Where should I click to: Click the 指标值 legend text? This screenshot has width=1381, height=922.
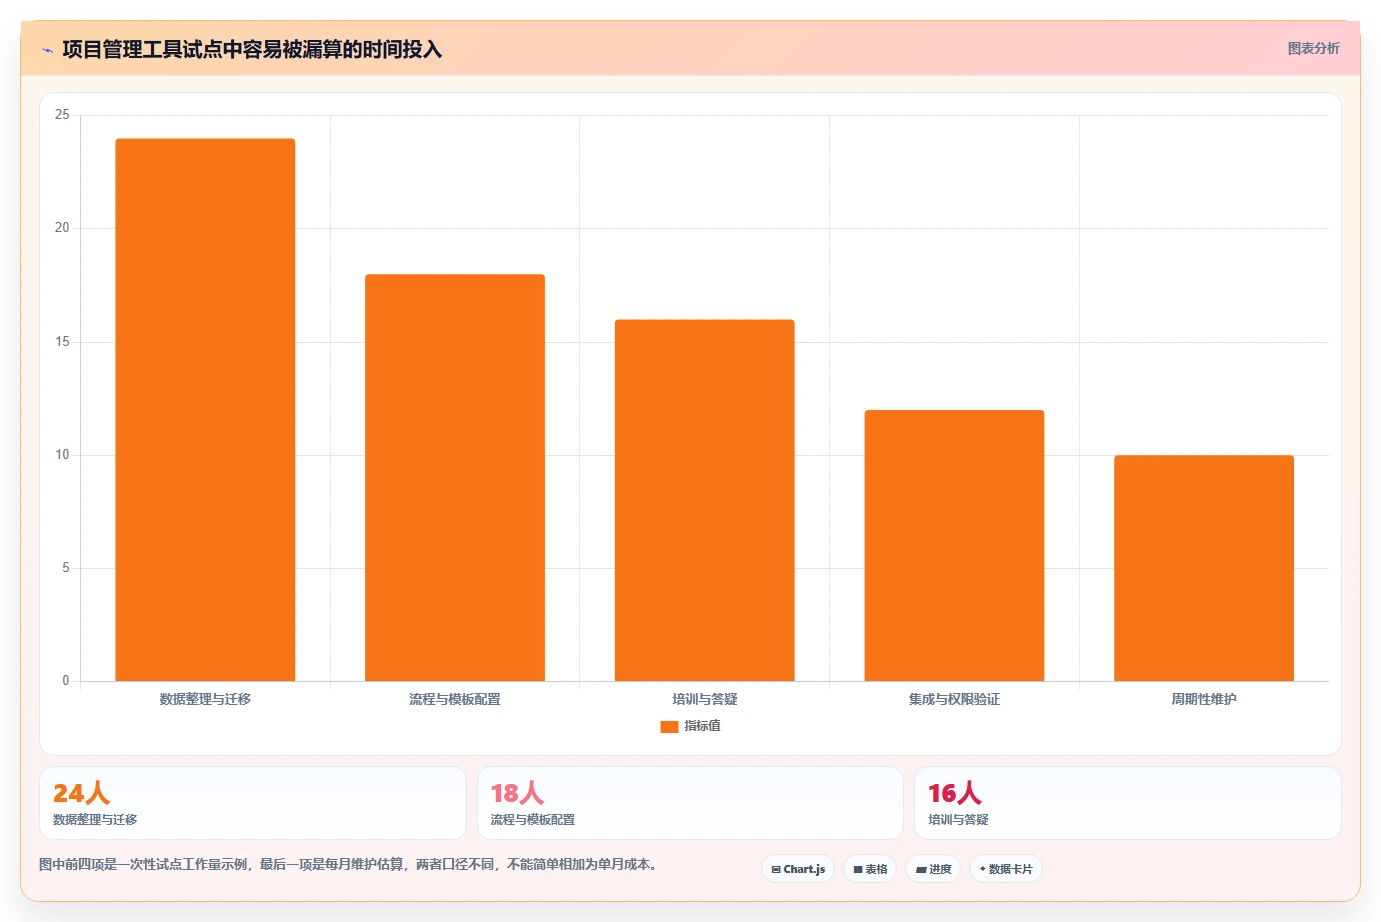coord(702,726)
